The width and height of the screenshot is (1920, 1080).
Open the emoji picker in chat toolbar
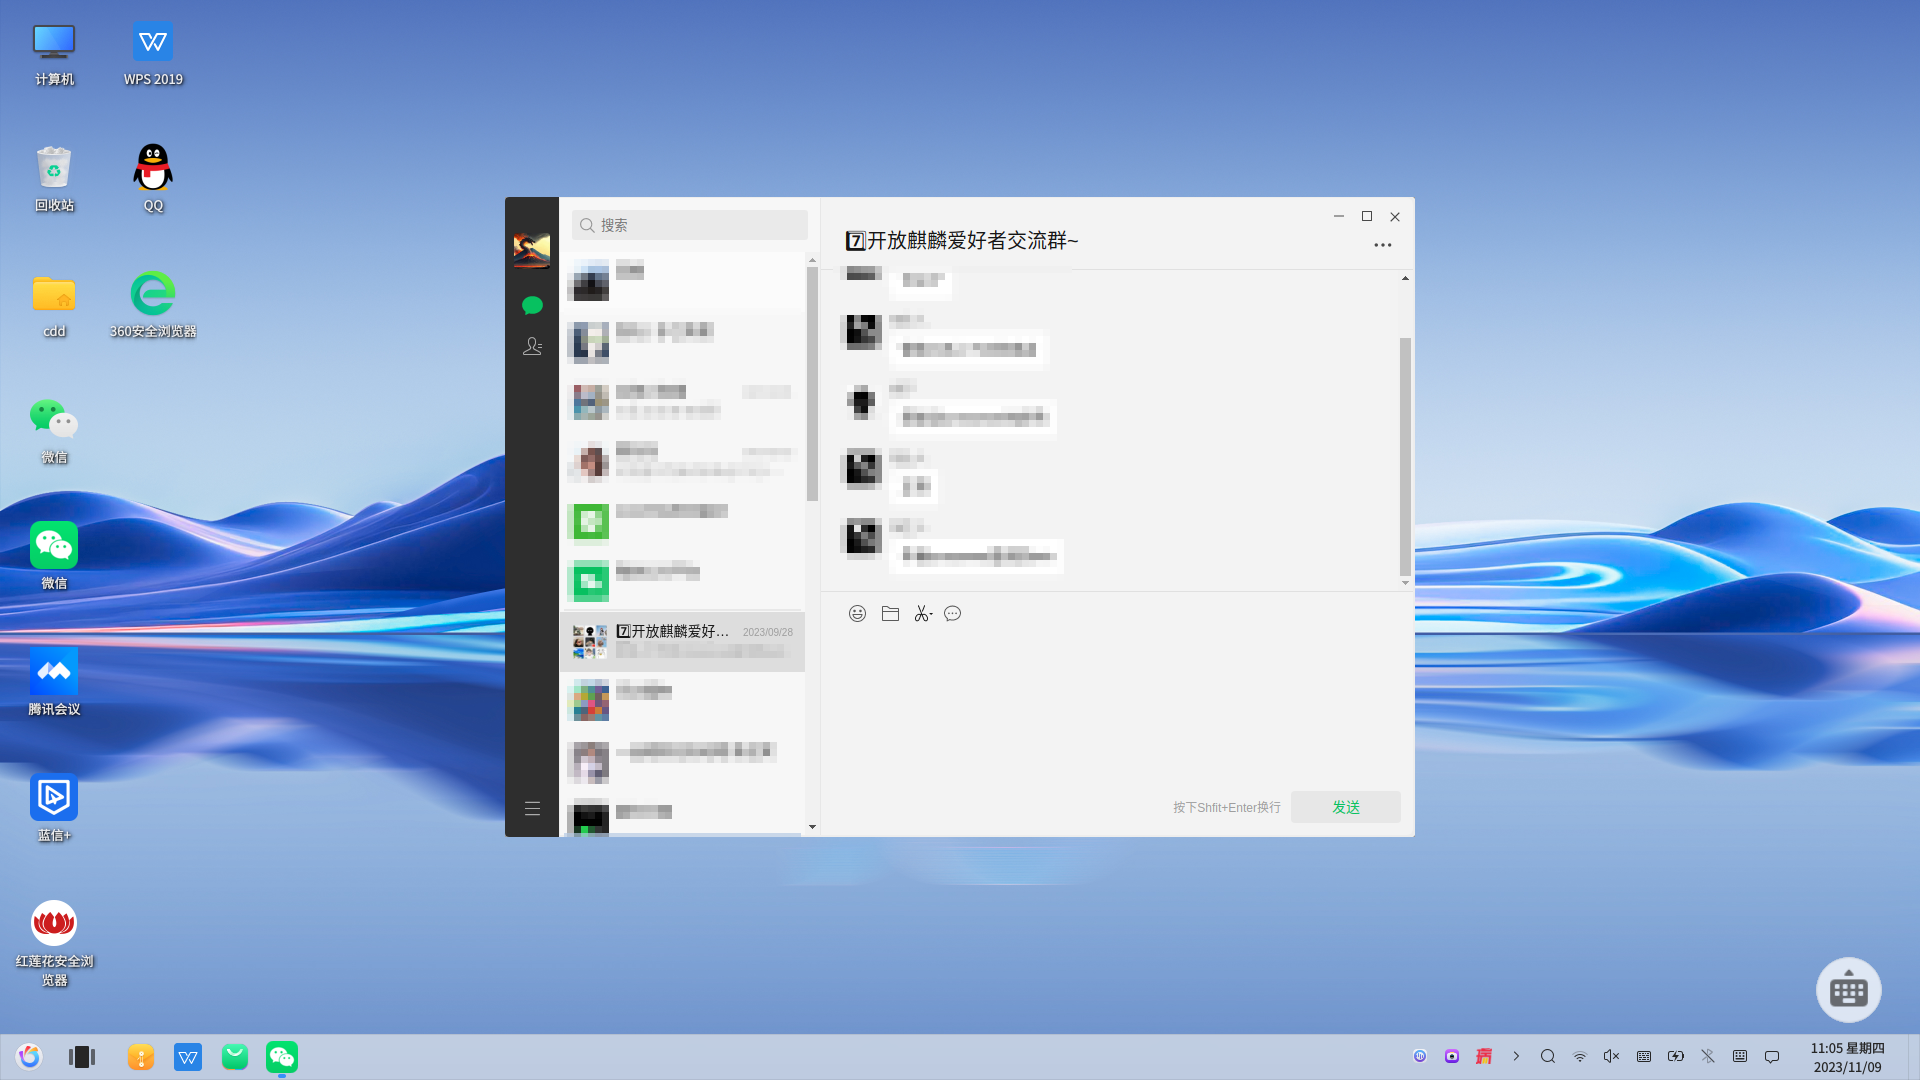click(x=857, y=614)
